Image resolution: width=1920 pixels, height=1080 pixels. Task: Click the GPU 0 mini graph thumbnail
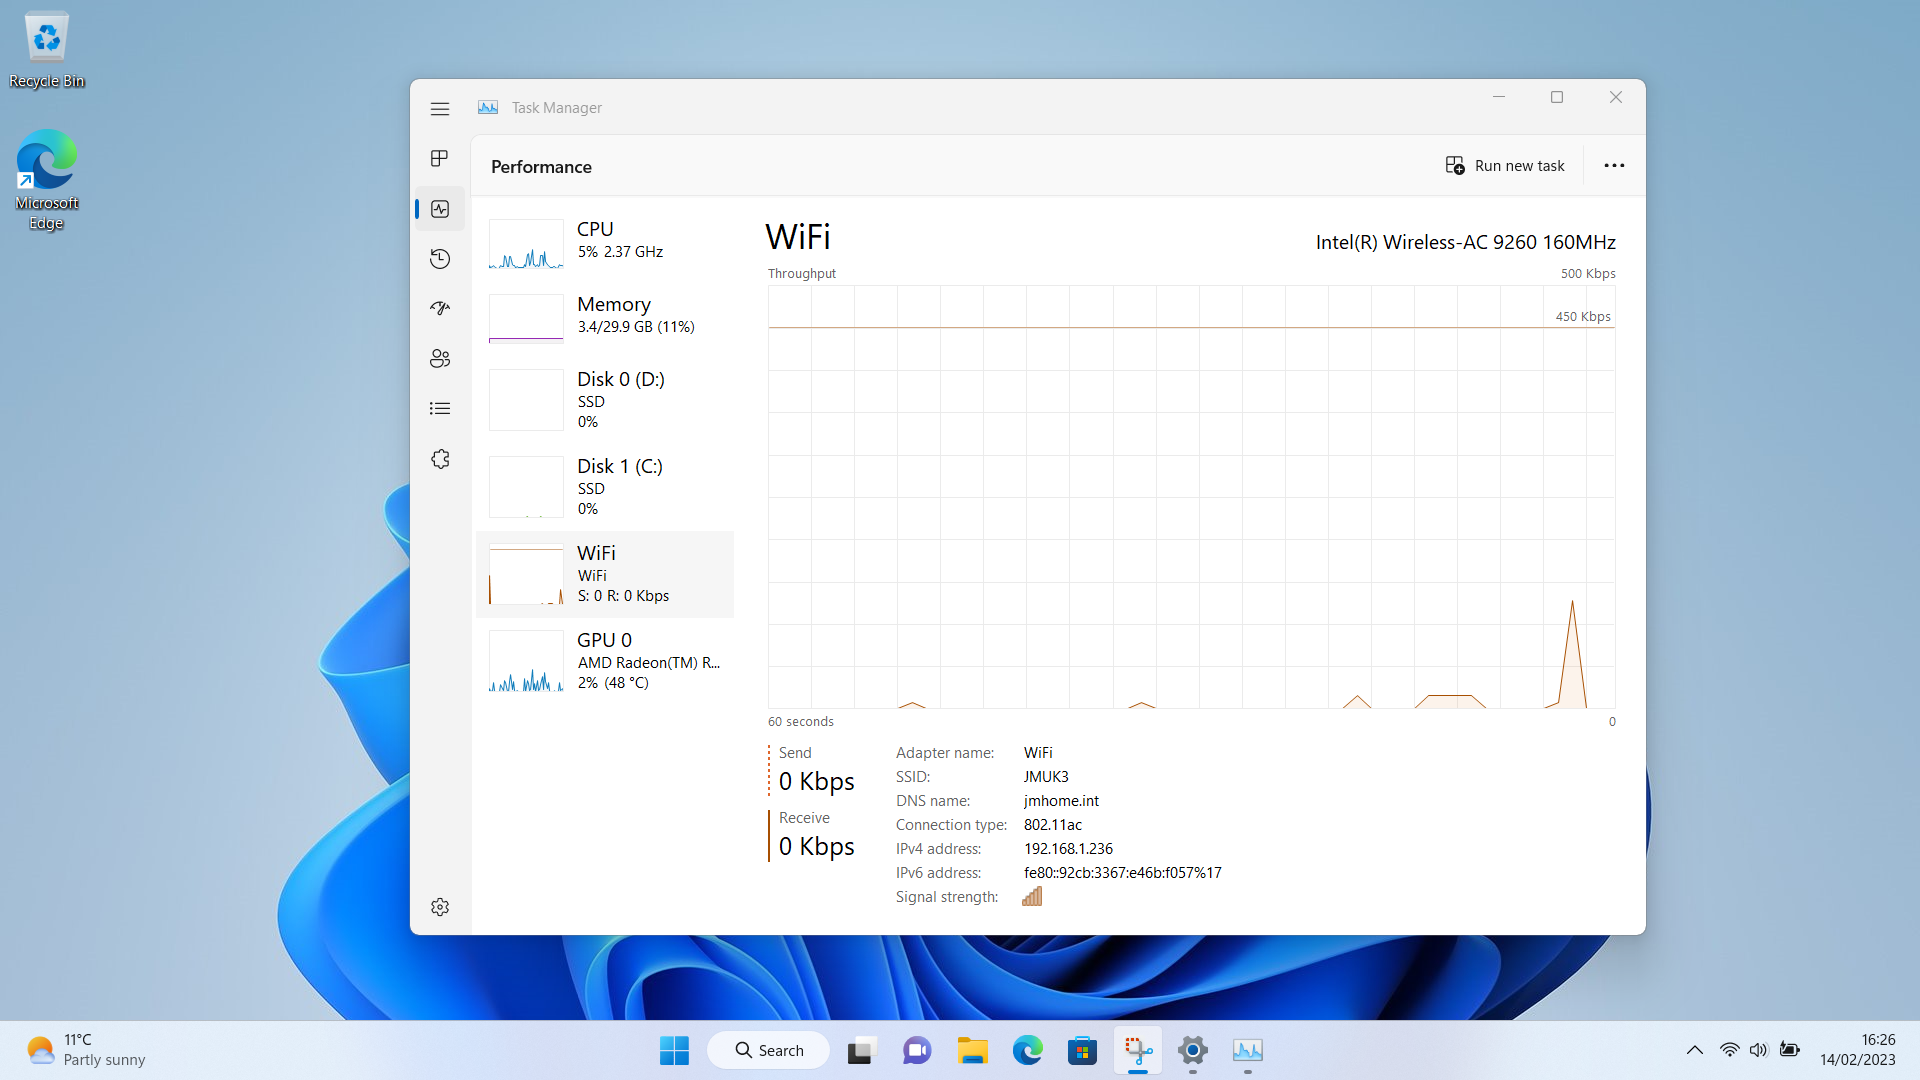pos(526,661)
